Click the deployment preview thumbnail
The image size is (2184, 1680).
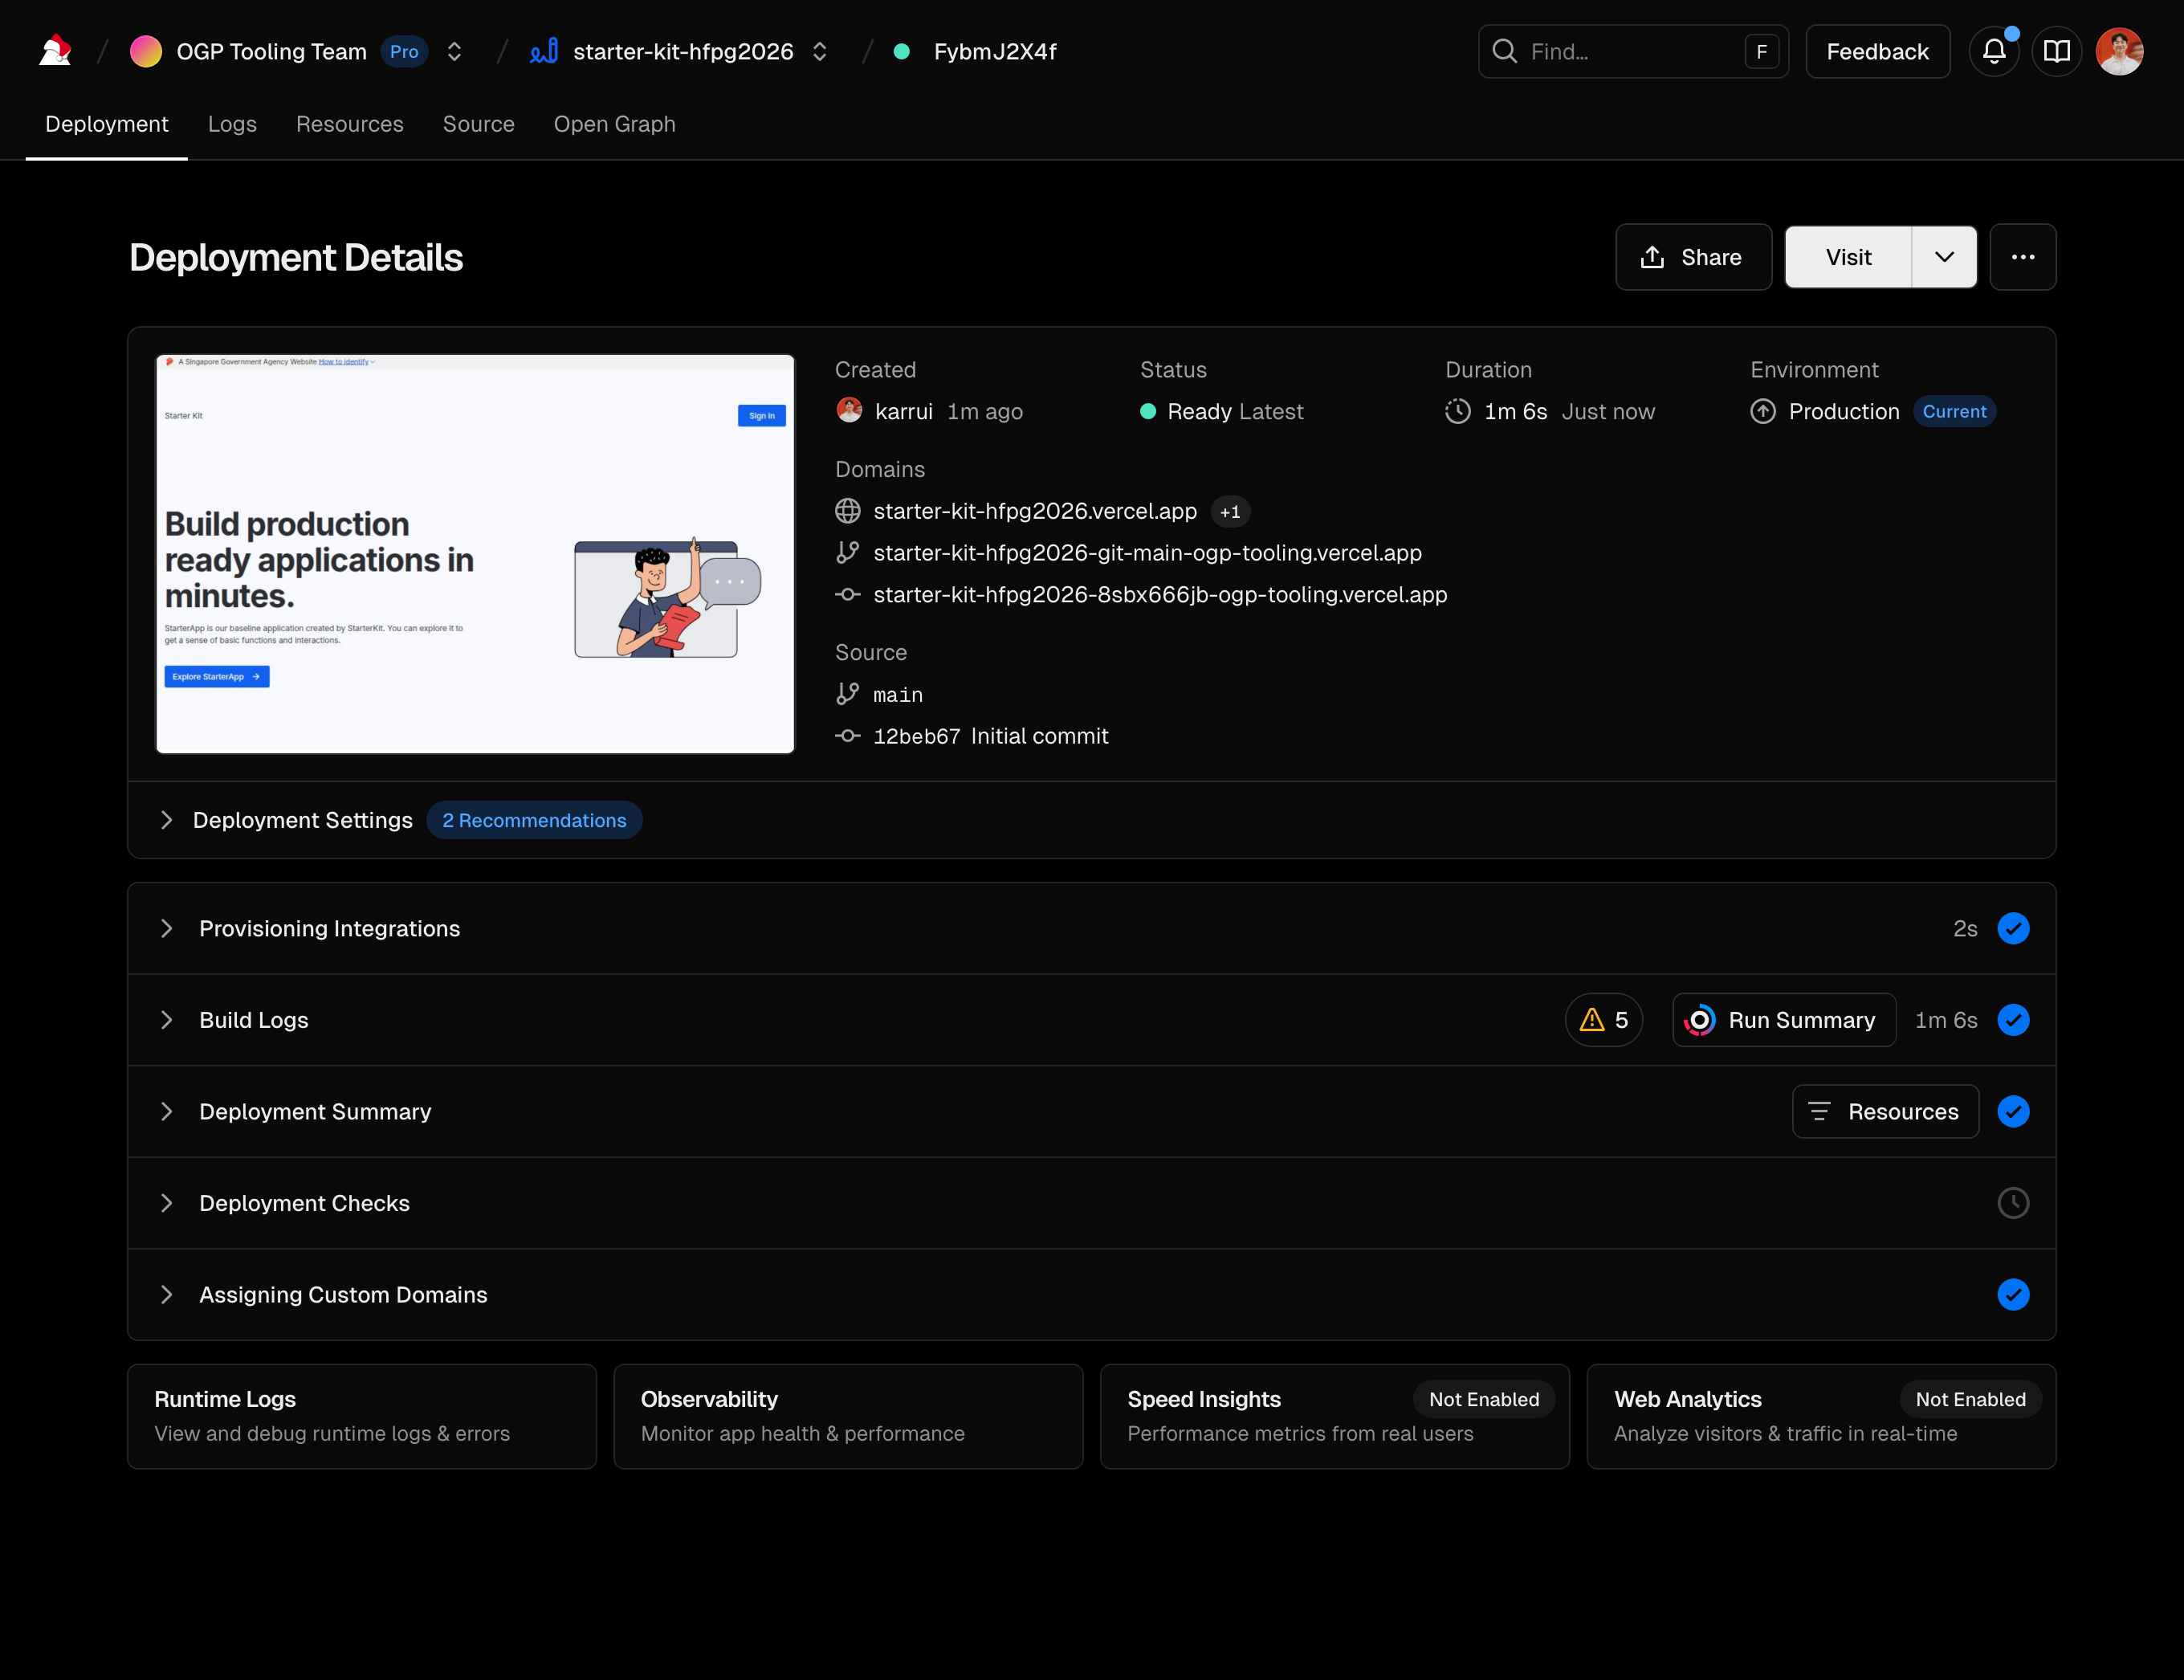(x=475, y=553)
